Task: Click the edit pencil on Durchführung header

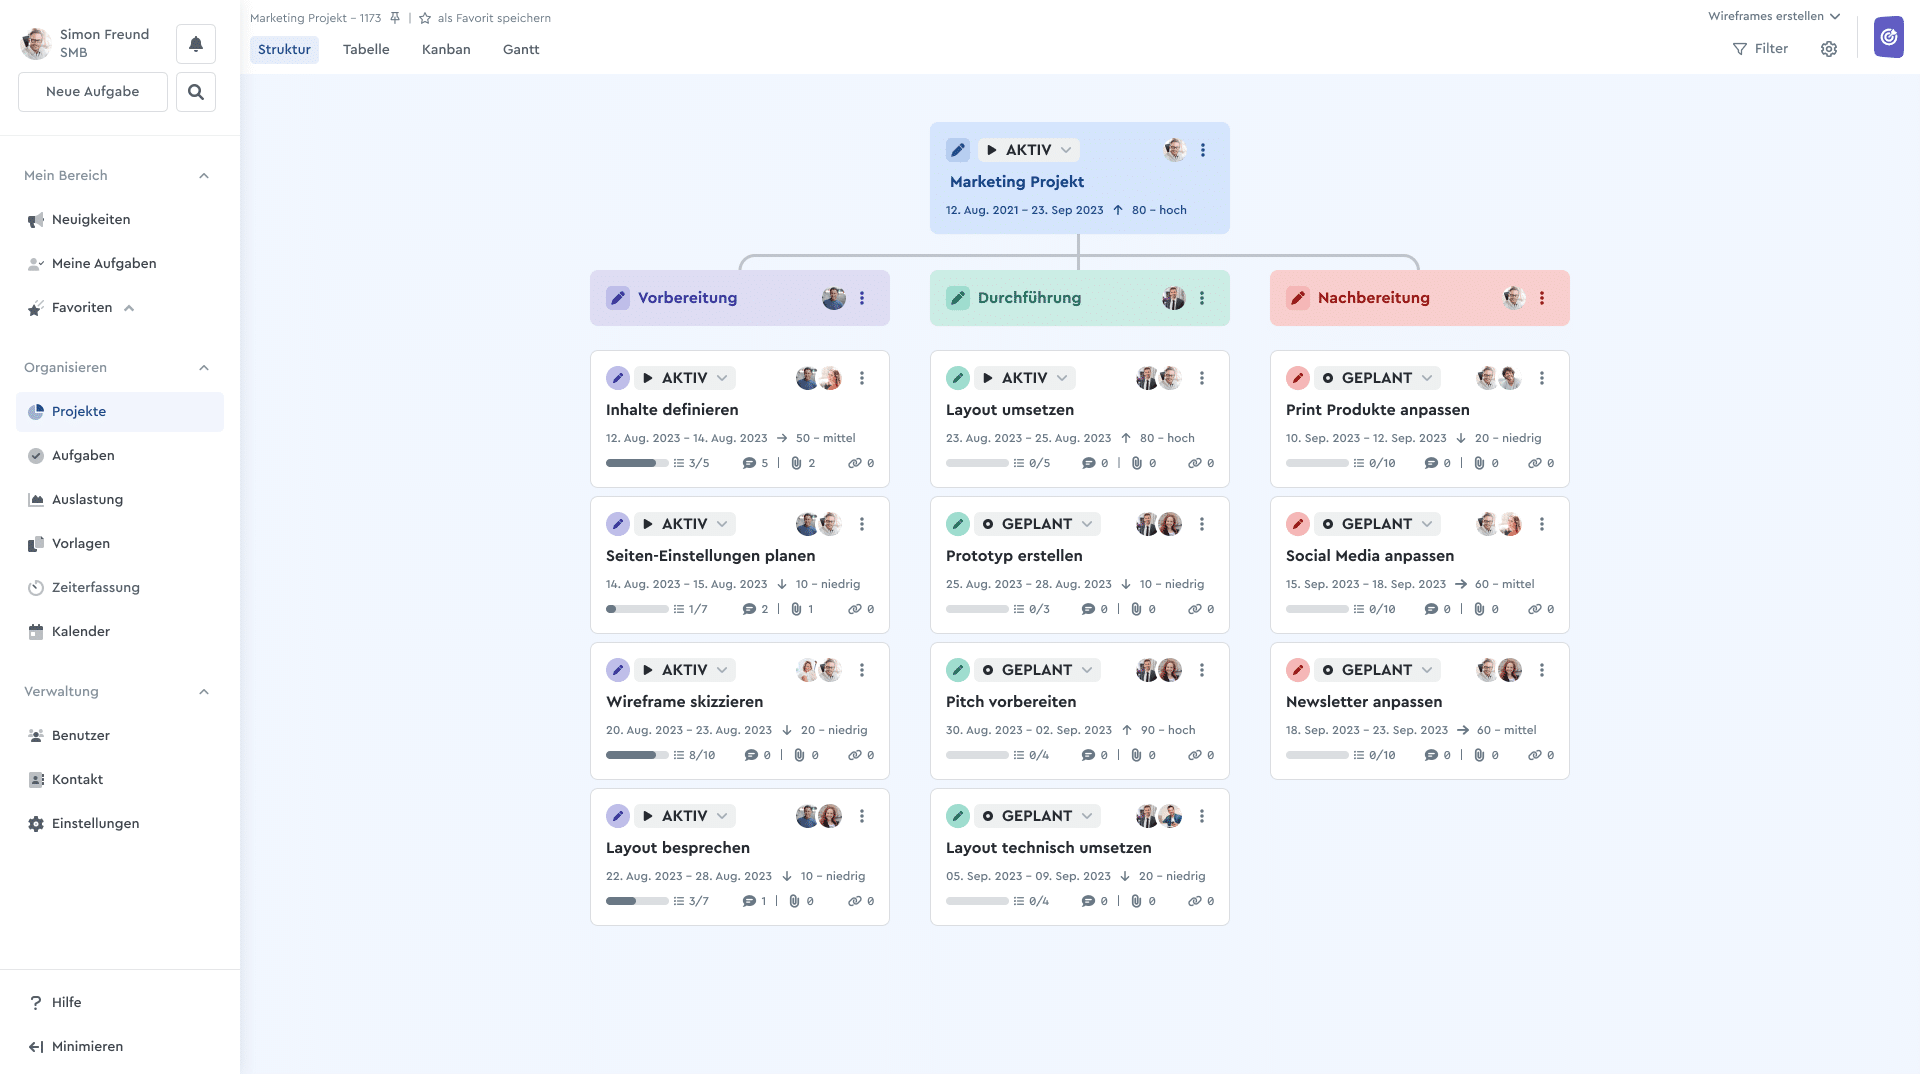Action: [x=958, y=298]
